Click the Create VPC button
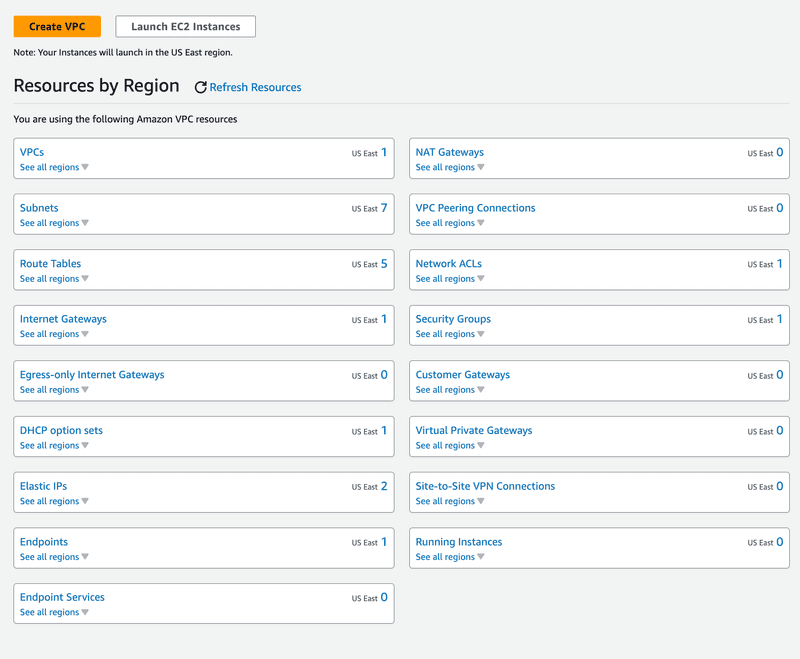 point(57,27)
